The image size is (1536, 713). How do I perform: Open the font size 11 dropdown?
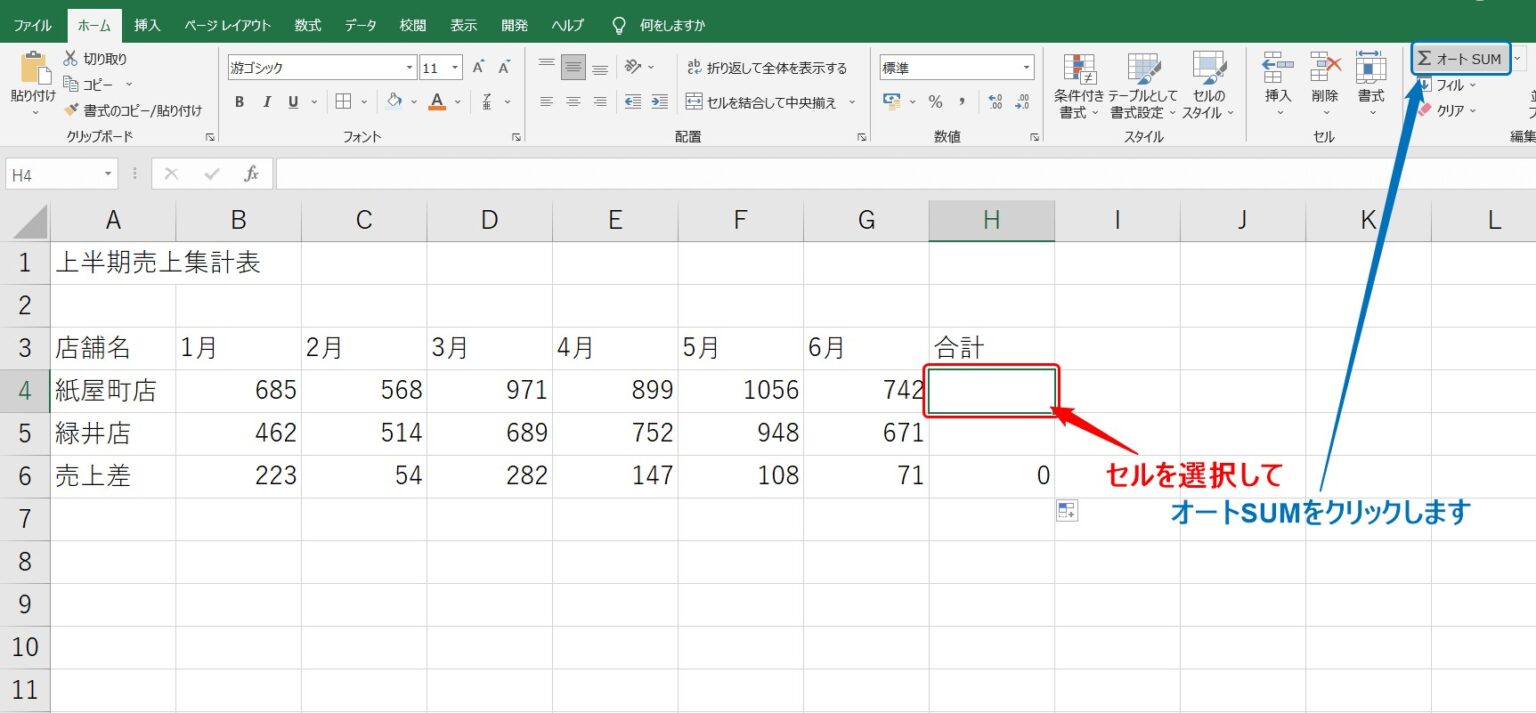tap(455, 68)
